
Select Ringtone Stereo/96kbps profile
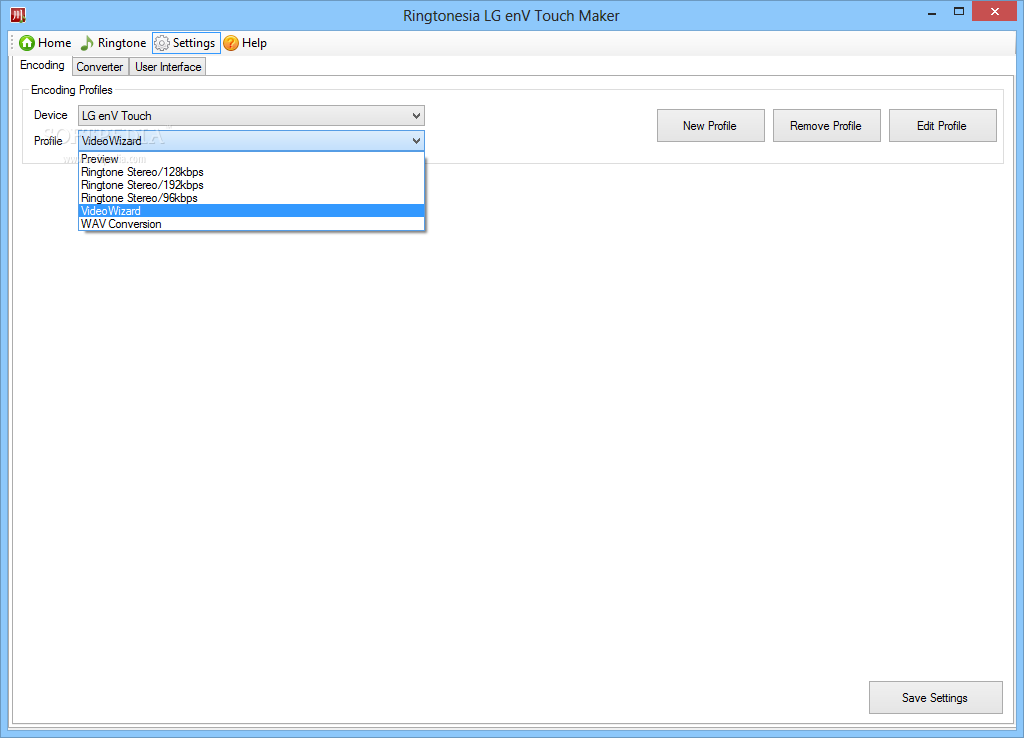coord(251,198)
